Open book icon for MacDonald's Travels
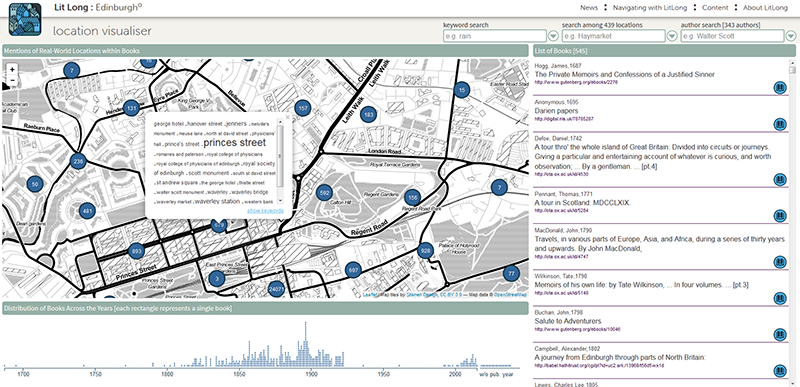800x387 pixels. click(780, 262)
